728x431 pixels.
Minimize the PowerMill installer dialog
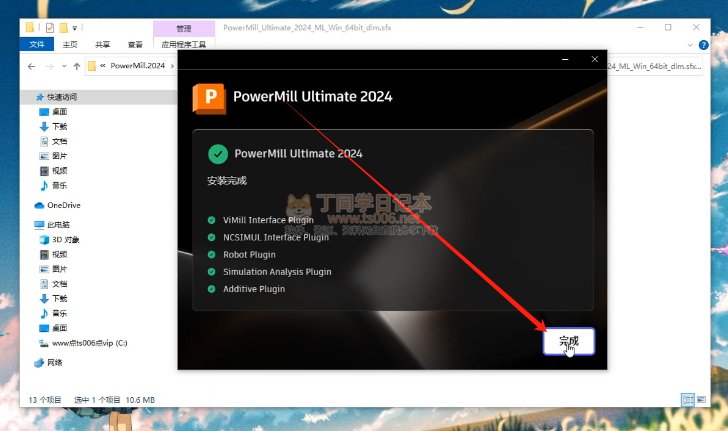point(565,59)
